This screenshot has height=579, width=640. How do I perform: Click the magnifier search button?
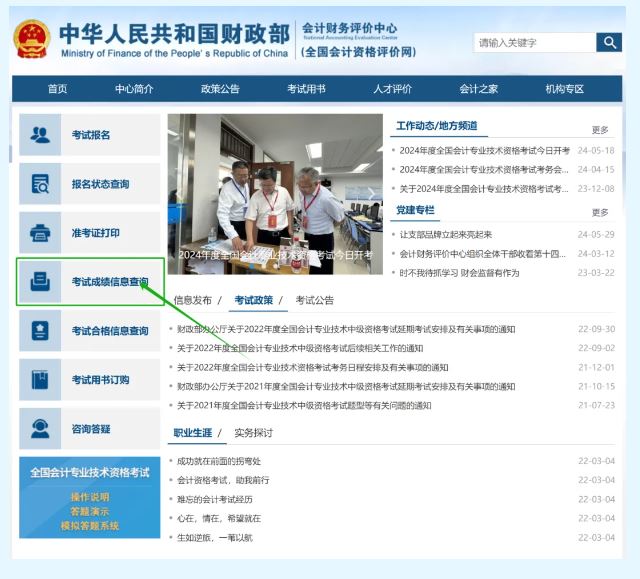click(609, 42)
